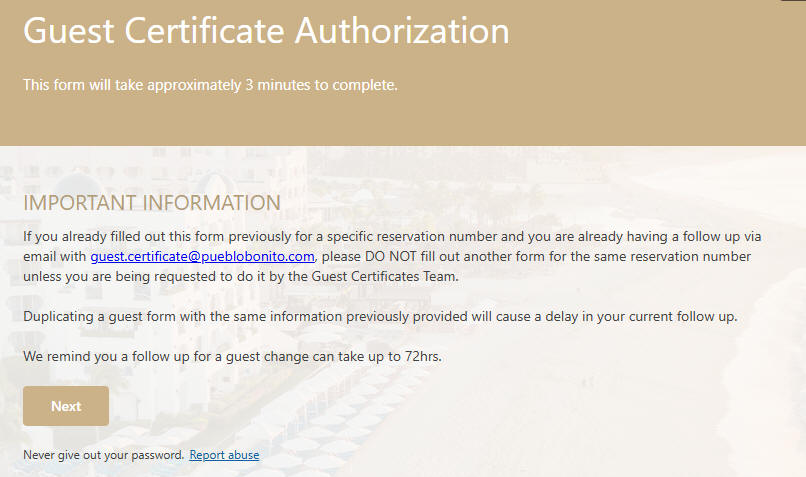Viewport: 806px width, 477px height.
Task: Click the "specific reservation number" phrase
Action: click(x=412, y=236)
